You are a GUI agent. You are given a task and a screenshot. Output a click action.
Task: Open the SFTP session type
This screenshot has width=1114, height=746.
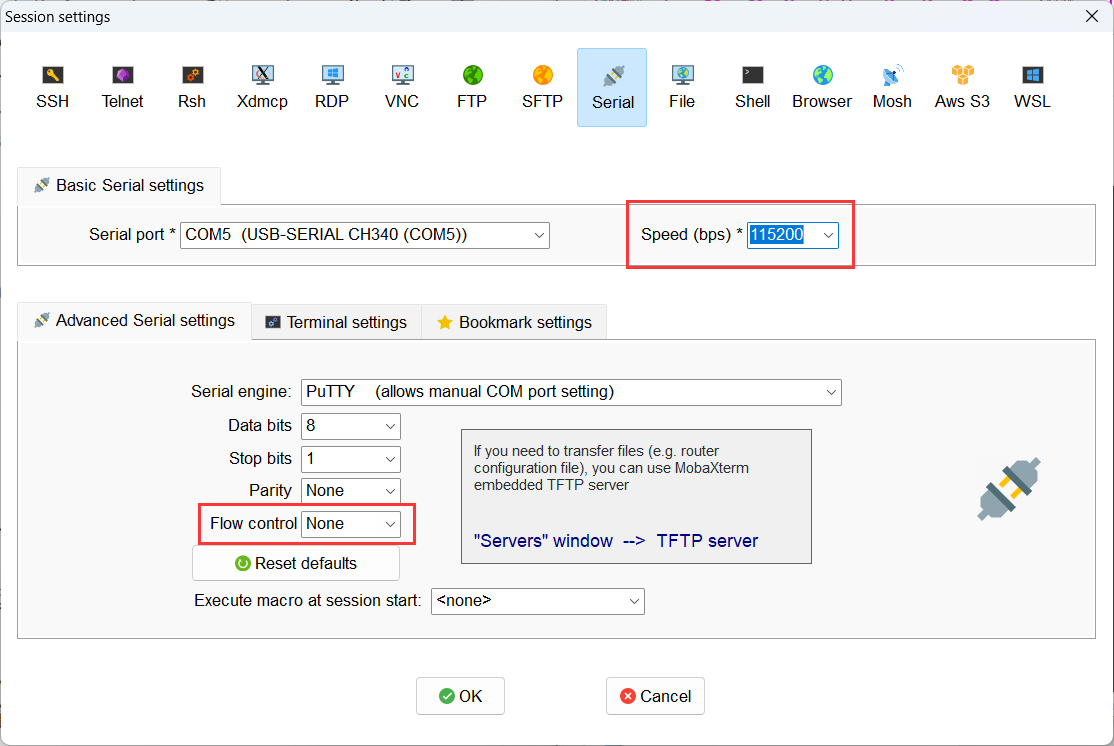click(541, 86)
